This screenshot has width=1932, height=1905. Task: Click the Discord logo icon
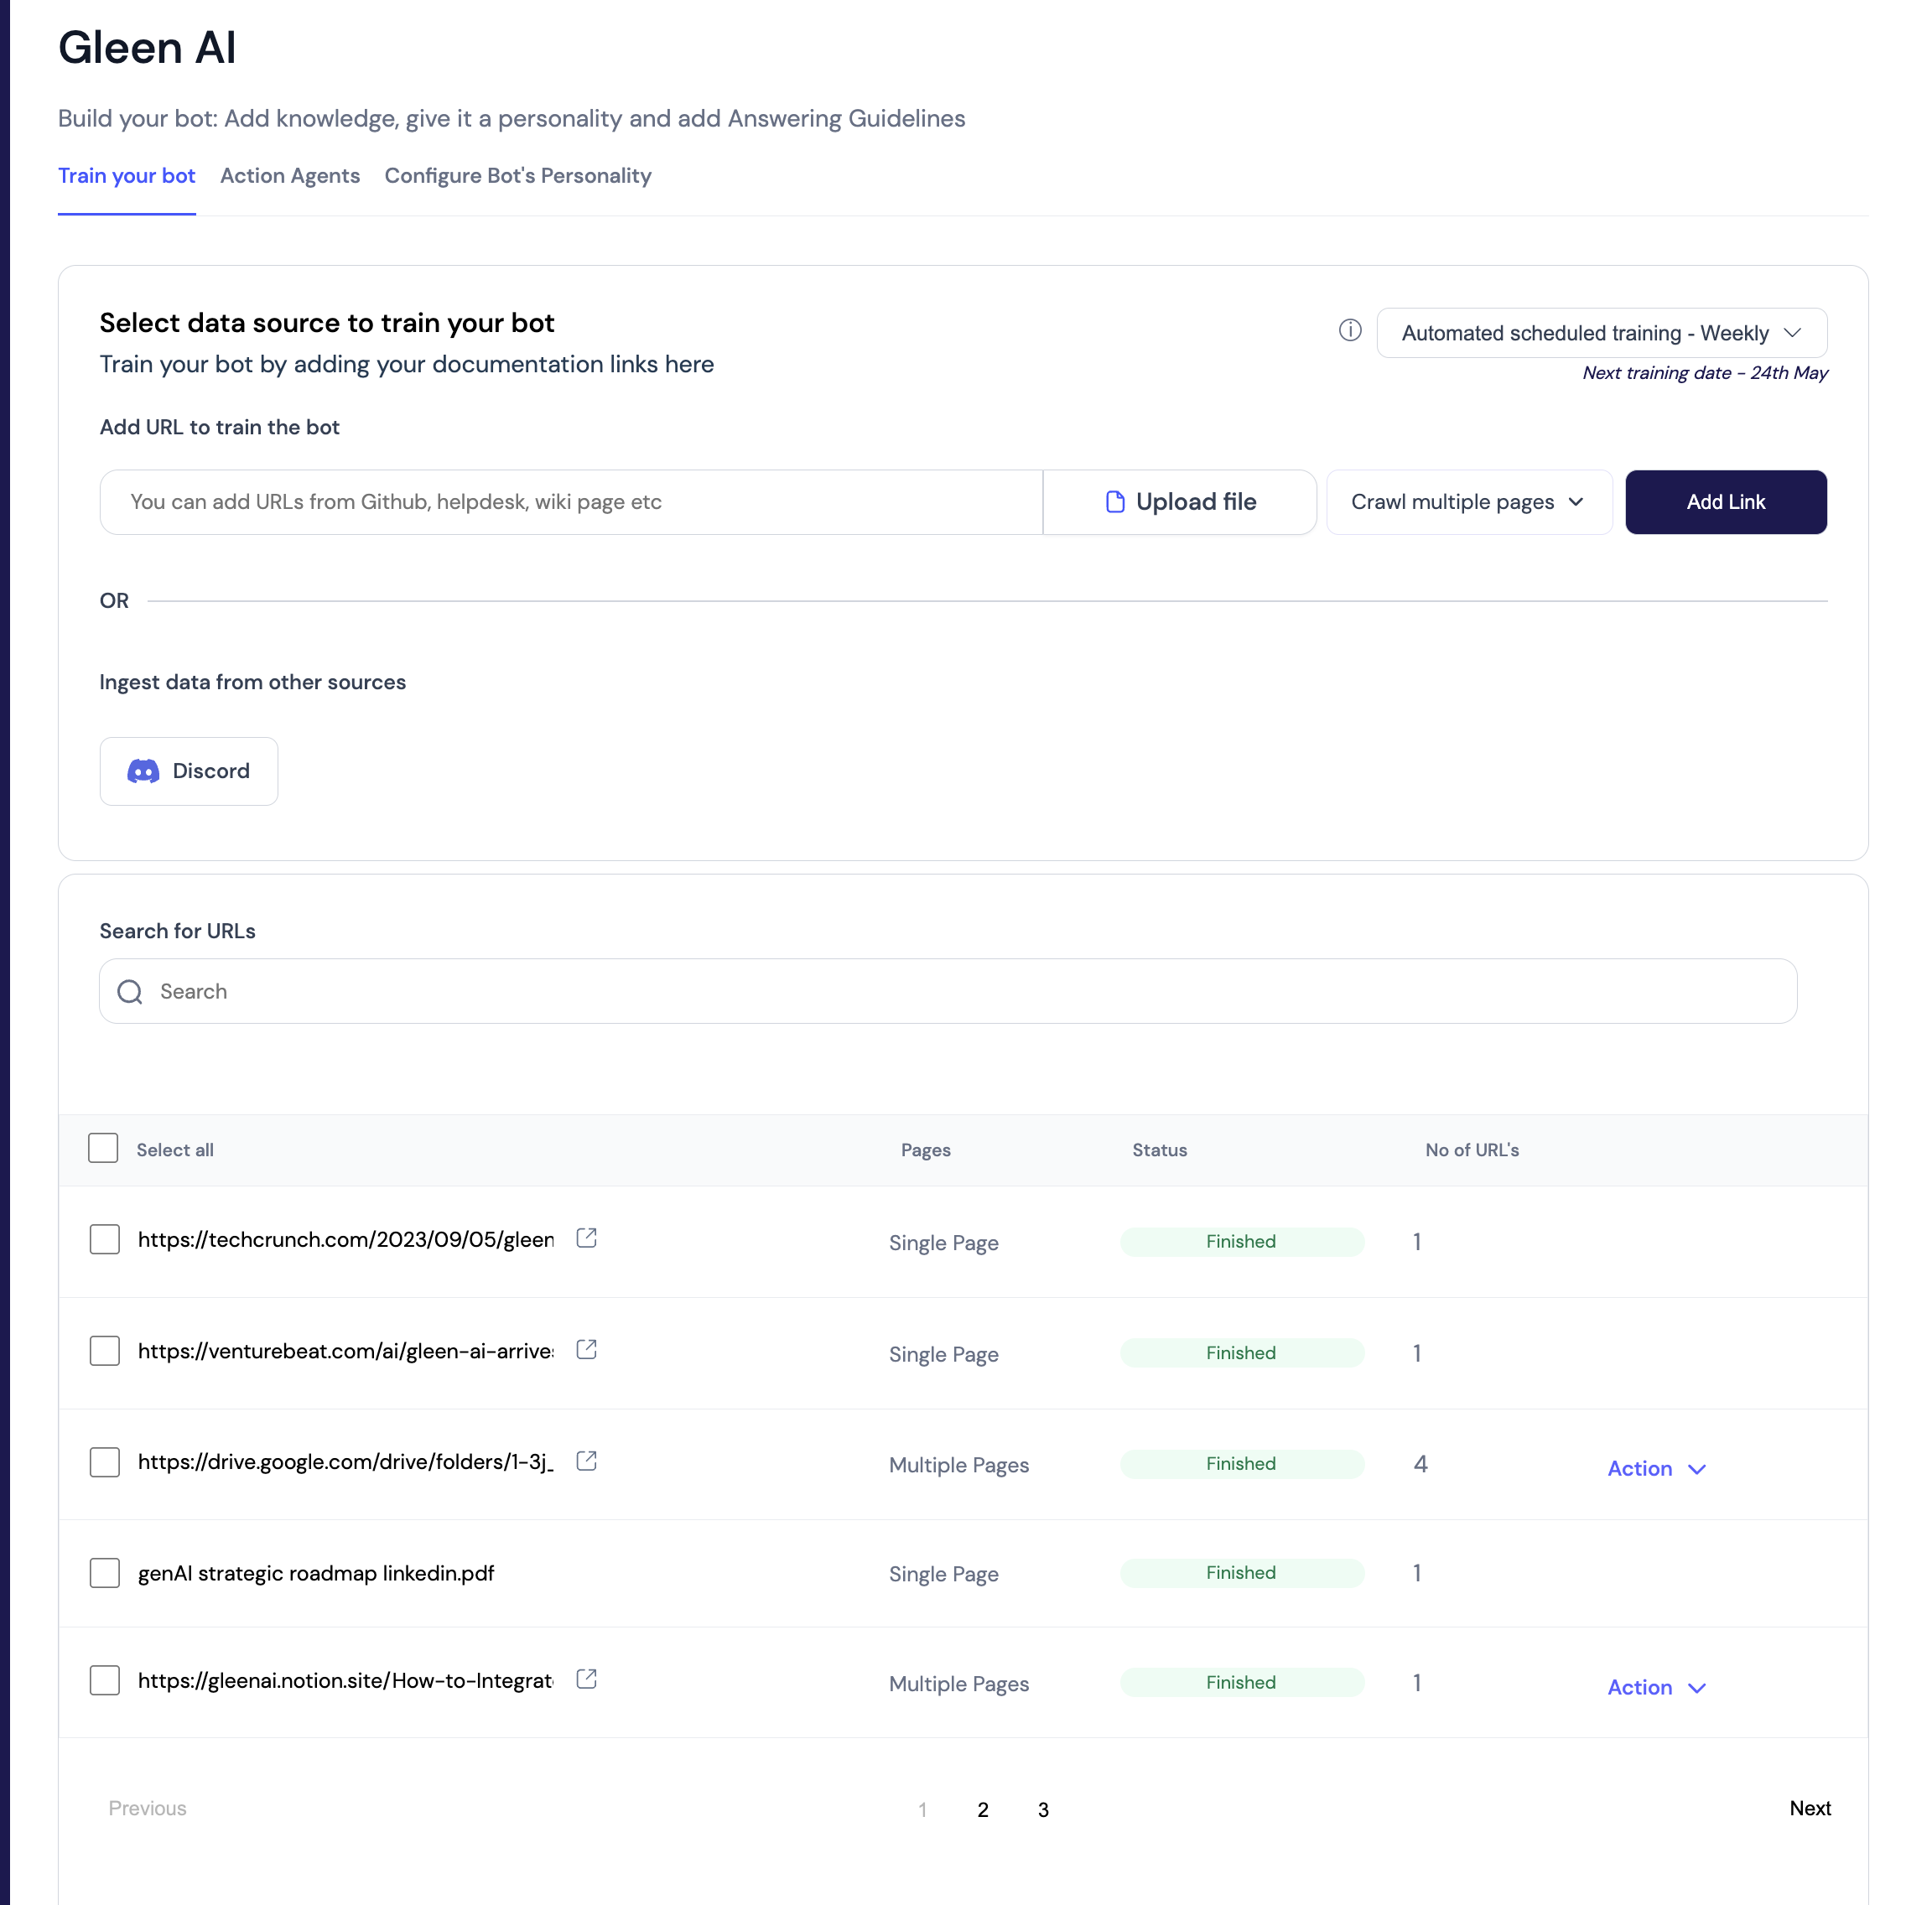[x=143, y=771]
